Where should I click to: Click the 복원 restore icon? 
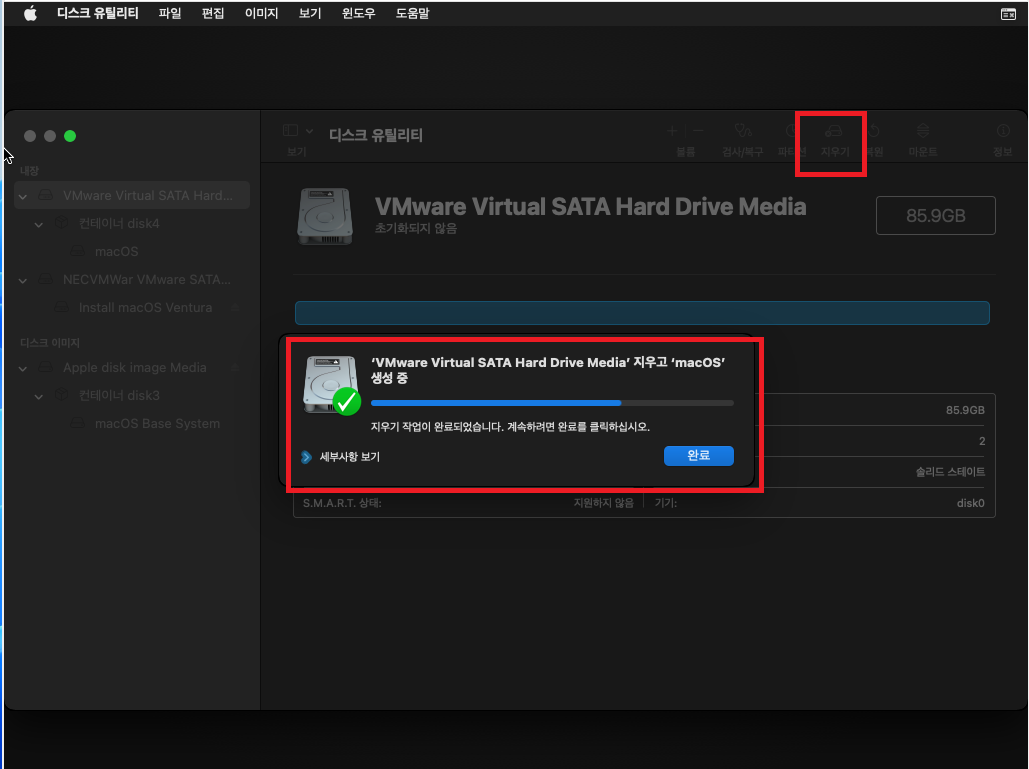click(873, 131)
